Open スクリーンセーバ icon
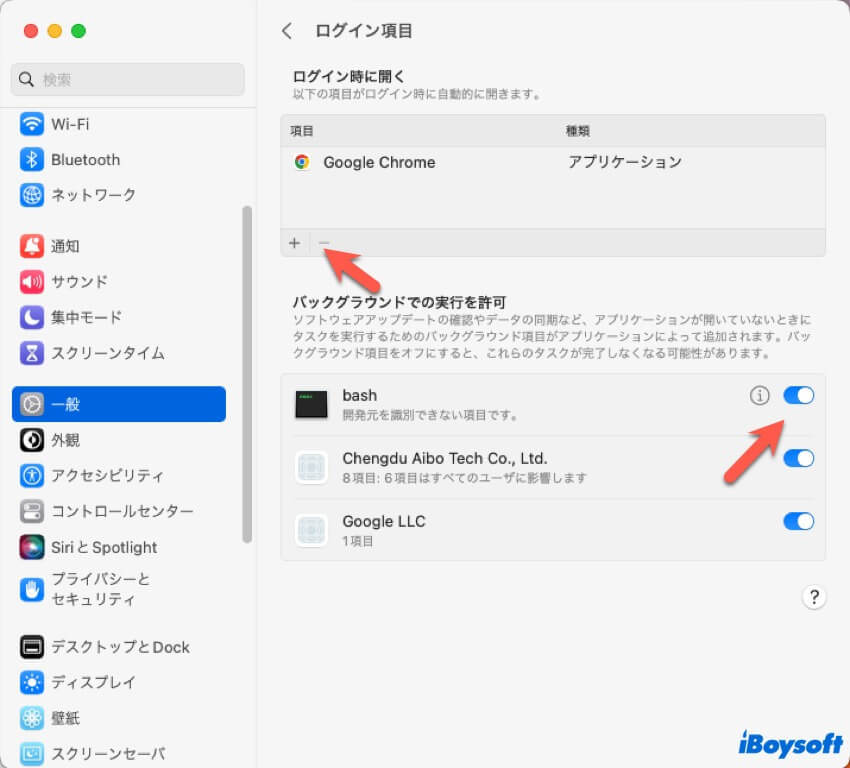Screen dimensions: 850x768 coord(31,753)
